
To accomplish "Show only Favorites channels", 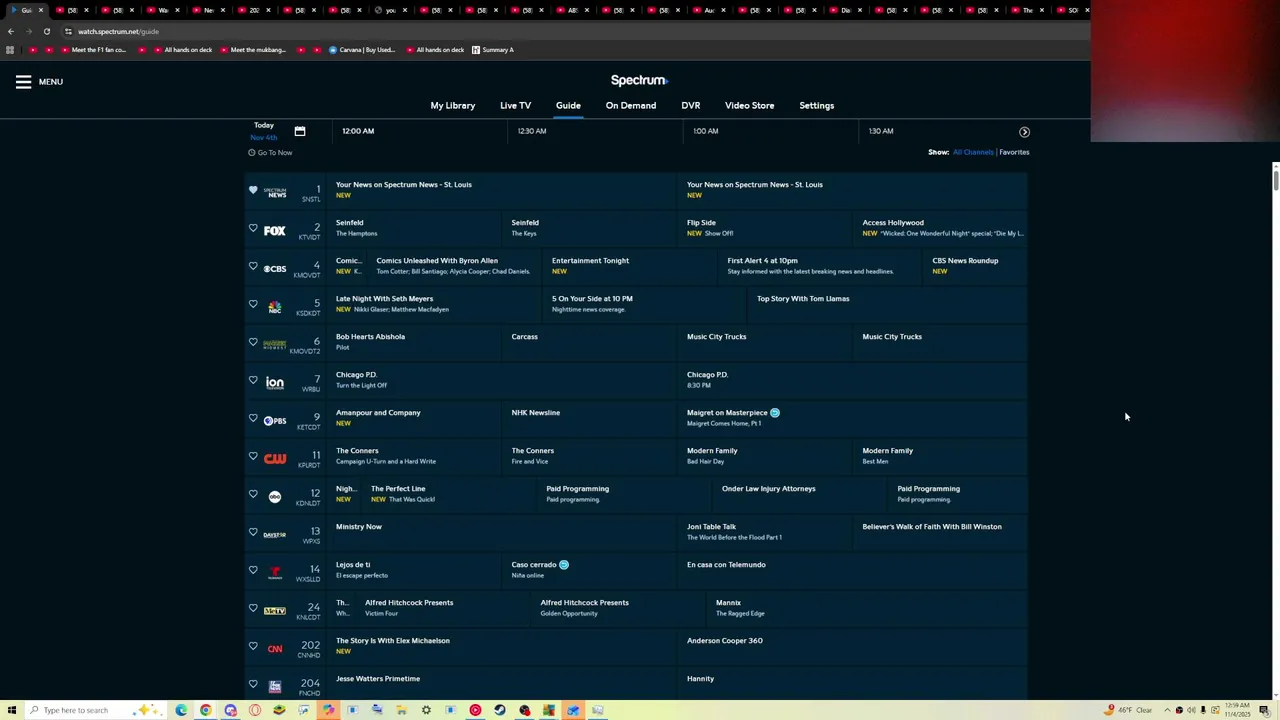I will click(x=1014, y=152).
